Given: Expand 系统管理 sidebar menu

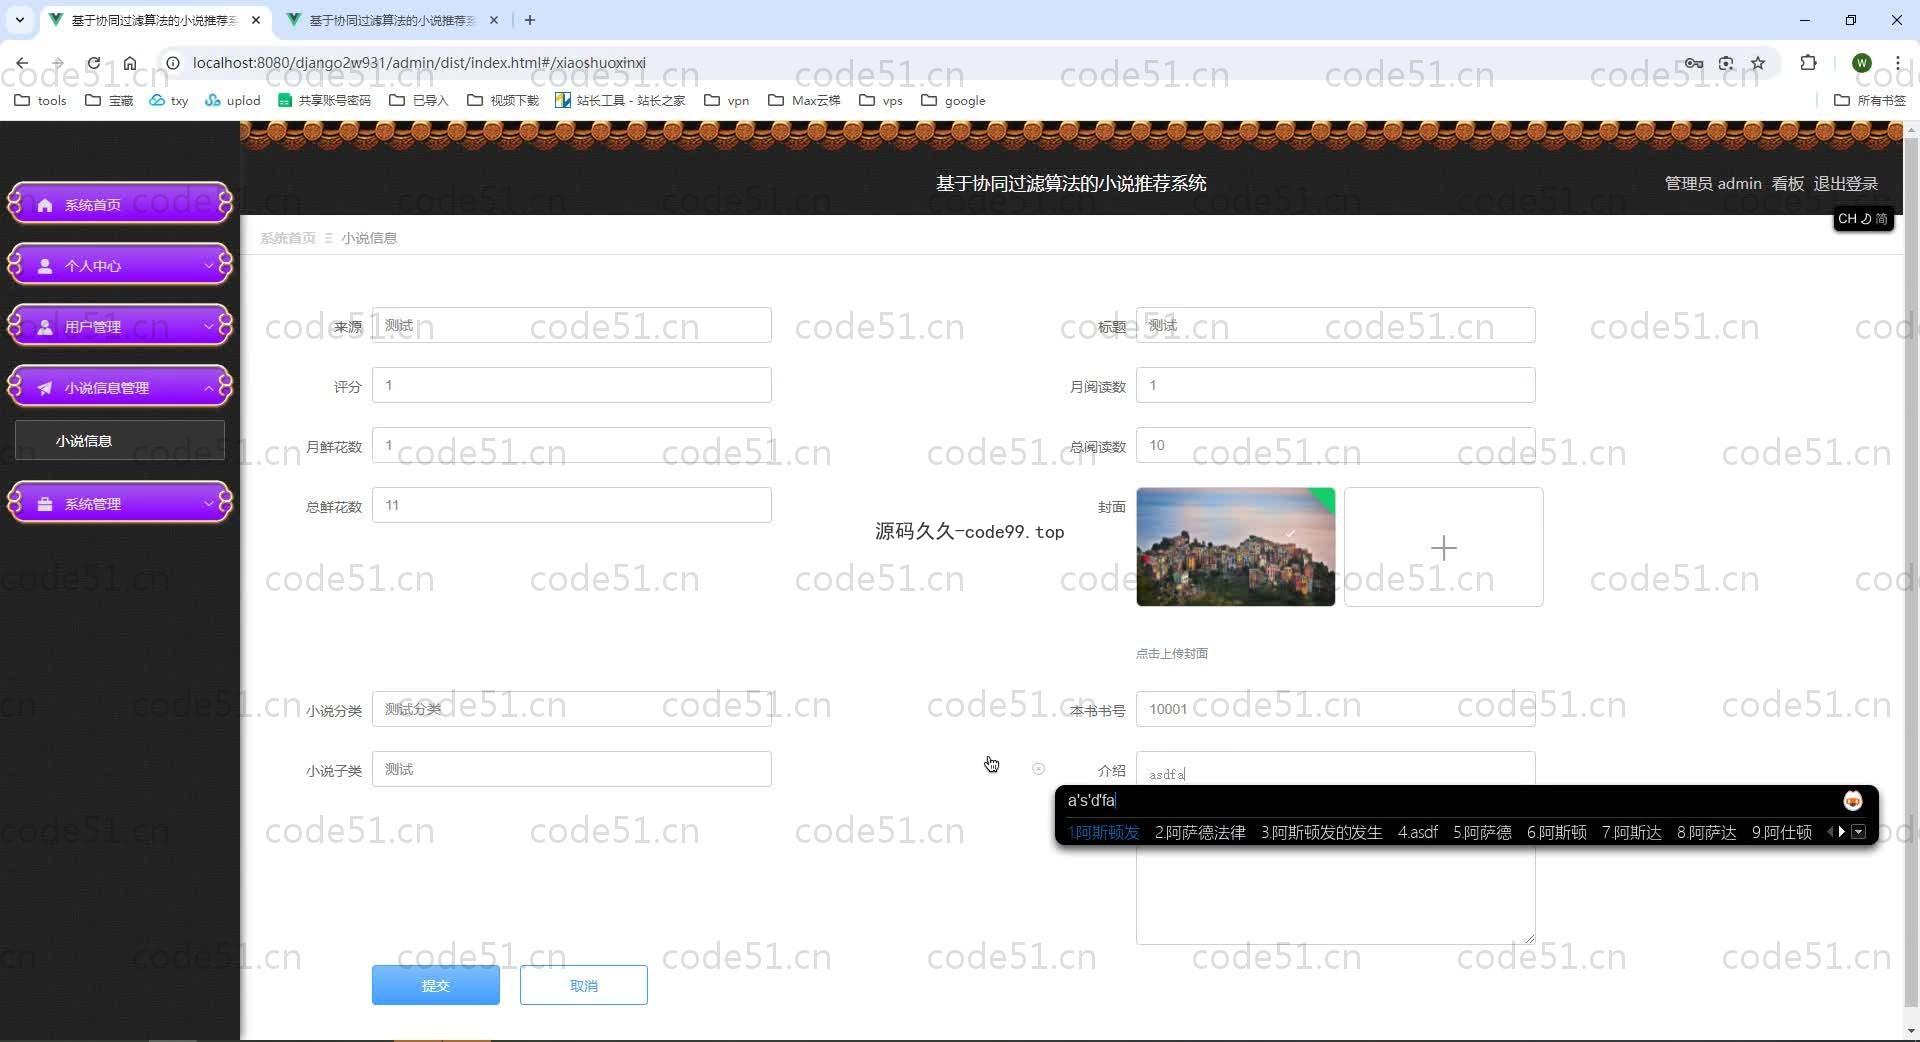Looking at the screenshot, I should pyautogui.click(x=120, y=503).
